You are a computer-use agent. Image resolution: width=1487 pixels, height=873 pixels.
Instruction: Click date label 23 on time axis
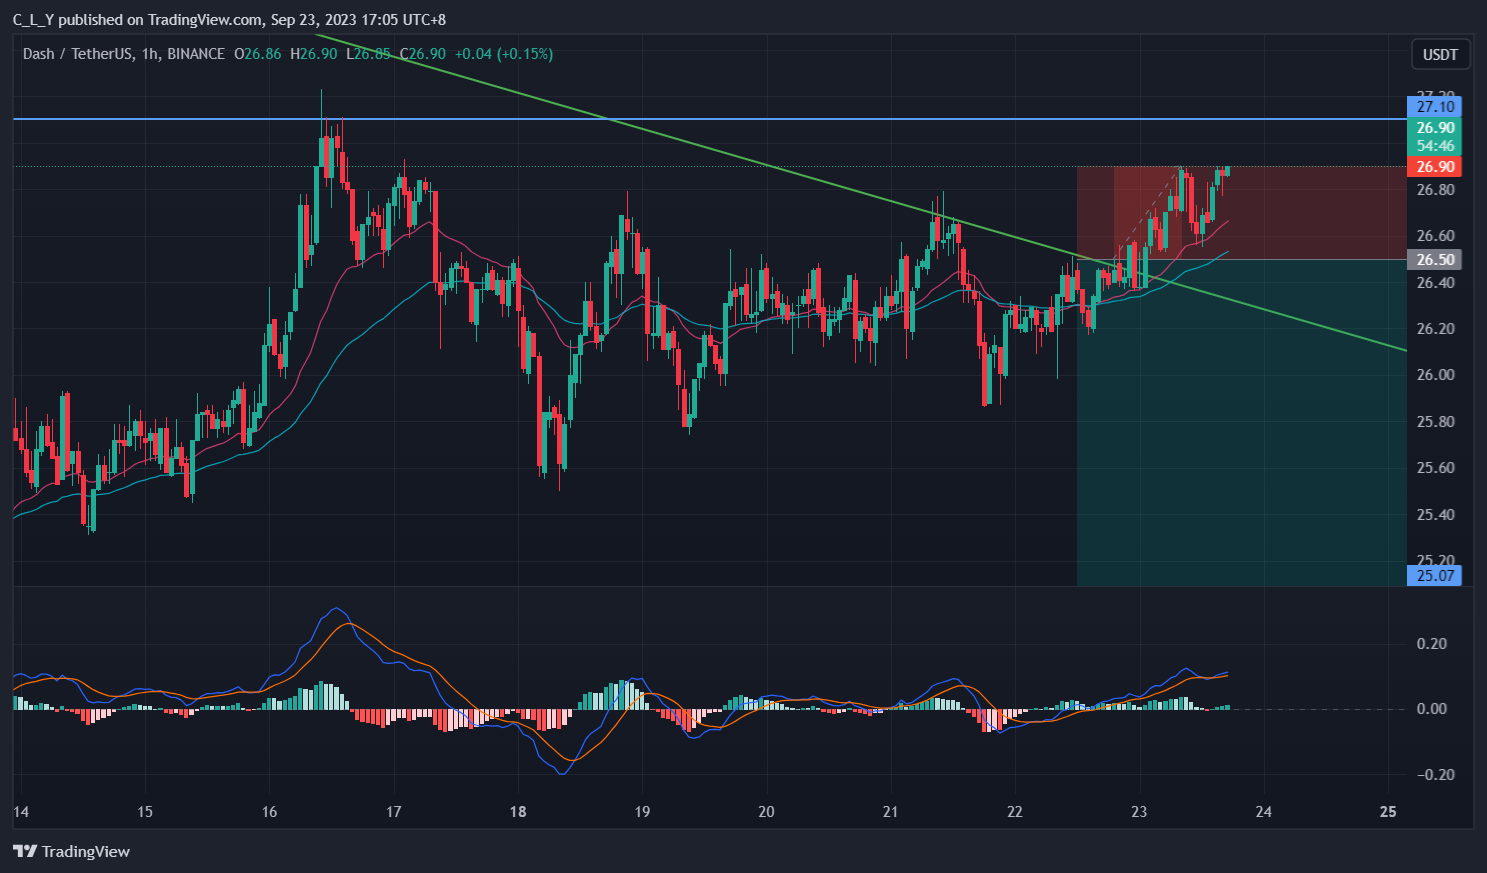coord(1139,811)
